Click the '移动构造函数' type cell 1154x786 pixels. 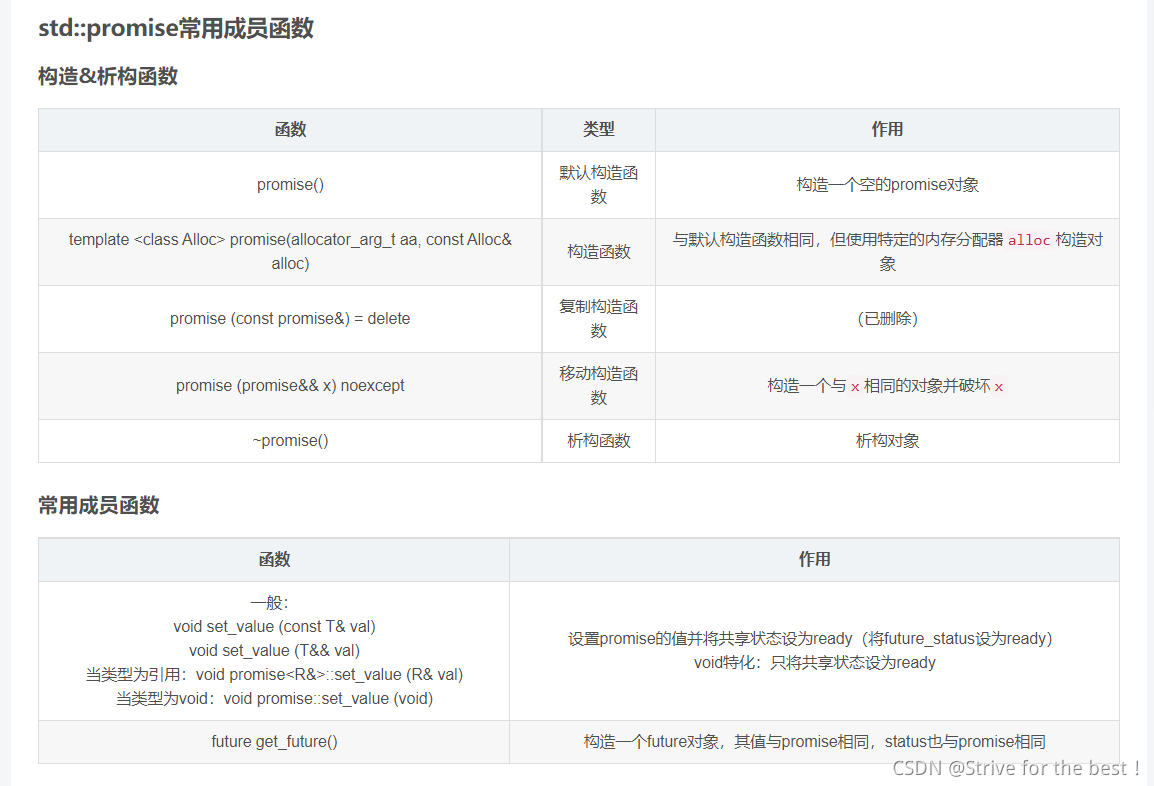[x=598, y=386]
